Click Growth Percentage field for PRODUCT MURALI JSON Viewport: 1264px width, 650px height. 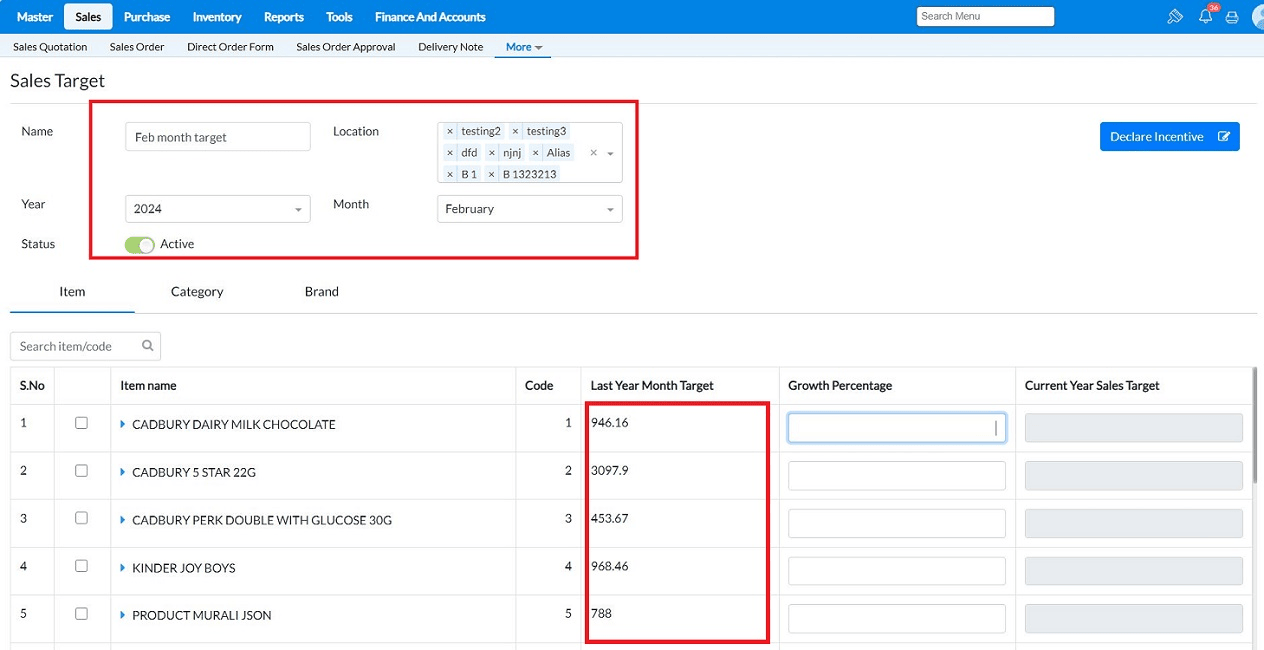pyautogui.click(x=897, y=619)
